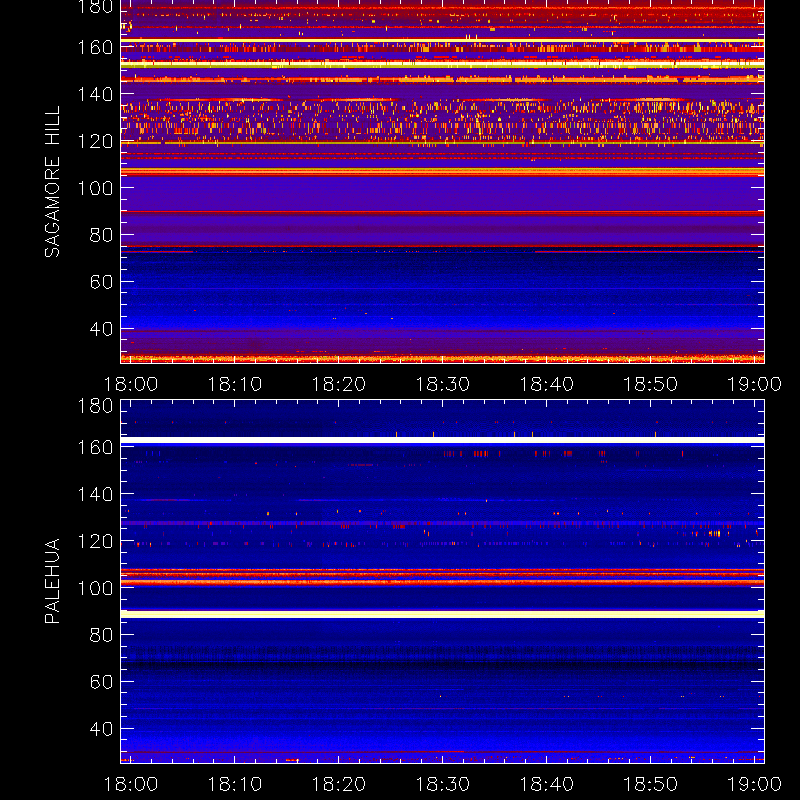This screenshot has height=800, width=800.
Task: Select the 160 tick label of Sagamore Hill
Action: 95,47
